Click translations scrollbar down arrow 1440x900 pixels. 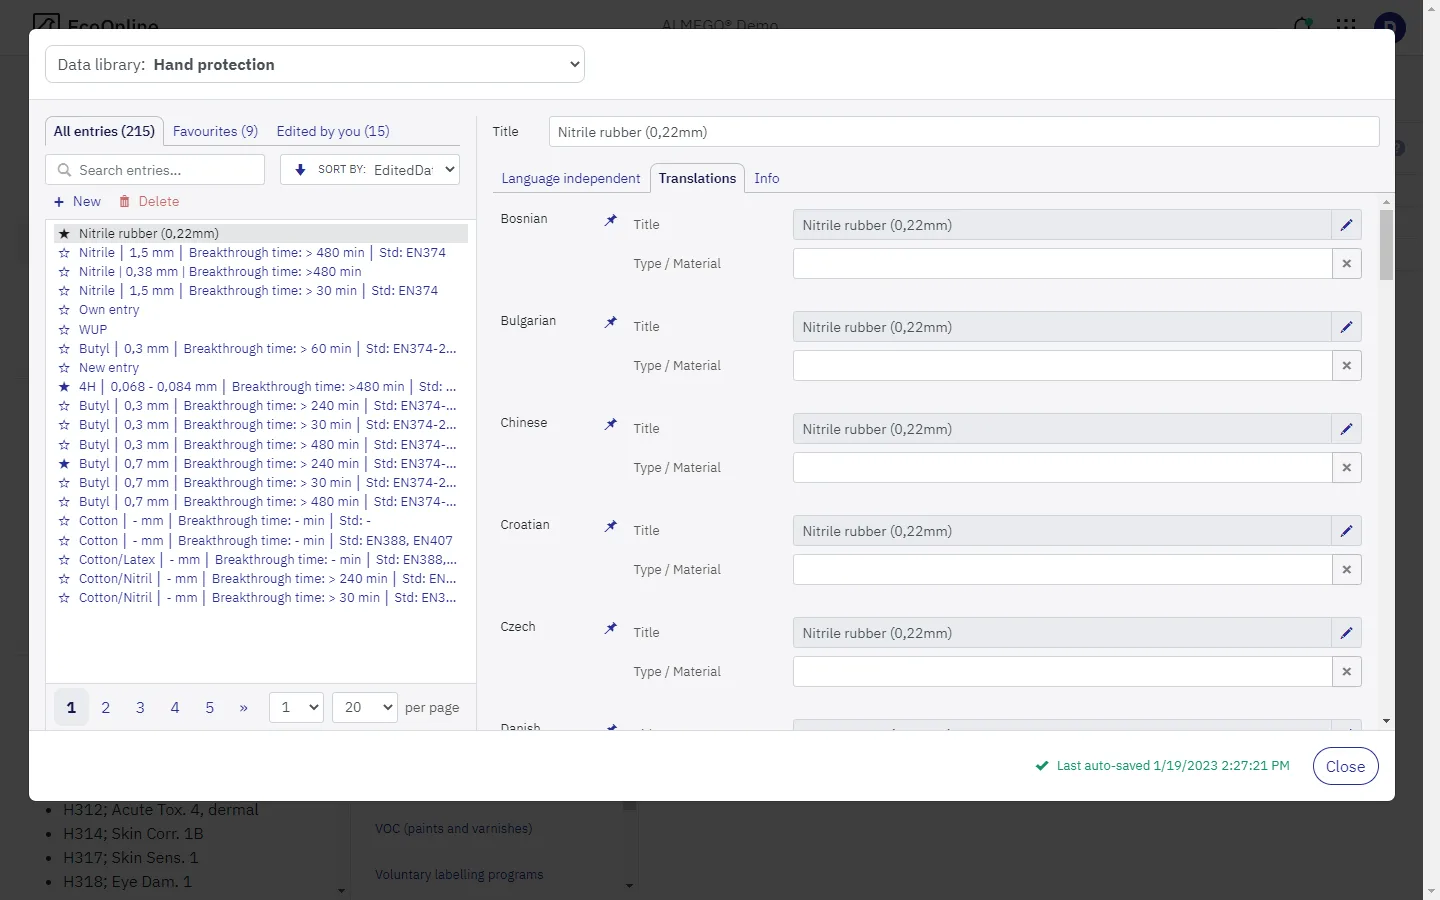(1386, 720)
